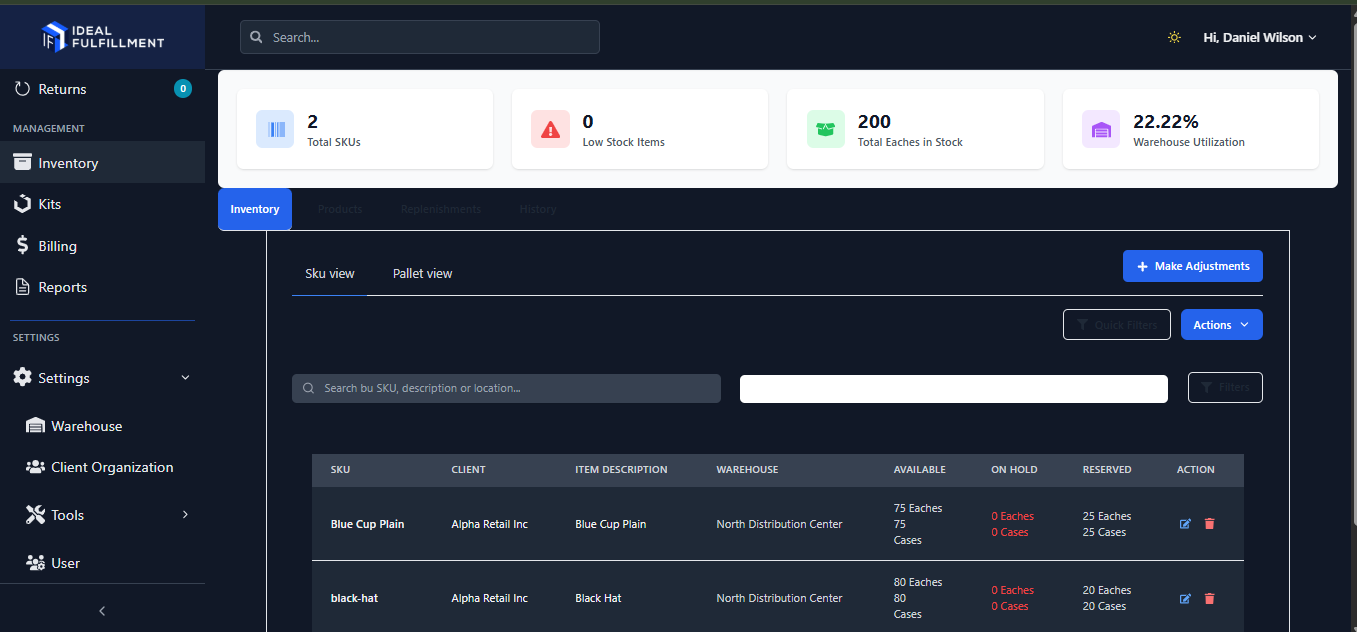Click the top search bar magnifier icon
The height and width of the screenshot is (632, 1357).
tap(257, 37)
